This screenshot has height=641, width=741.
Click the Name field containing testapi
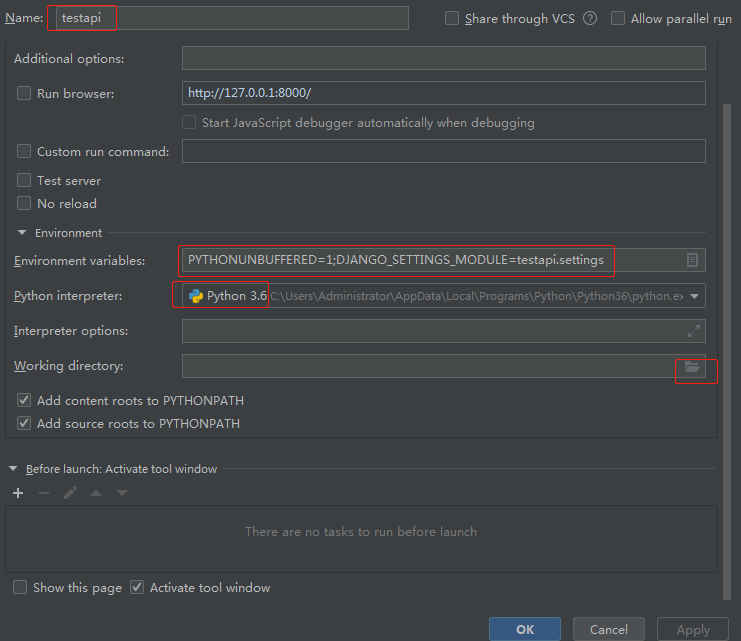[232, 18]
